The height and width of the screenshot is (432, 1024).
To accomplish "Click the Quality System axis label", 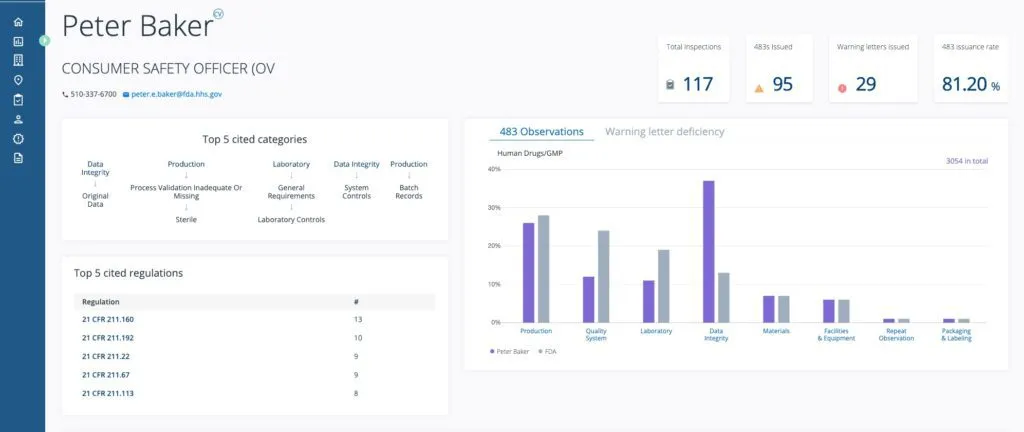I will point(596,335).
